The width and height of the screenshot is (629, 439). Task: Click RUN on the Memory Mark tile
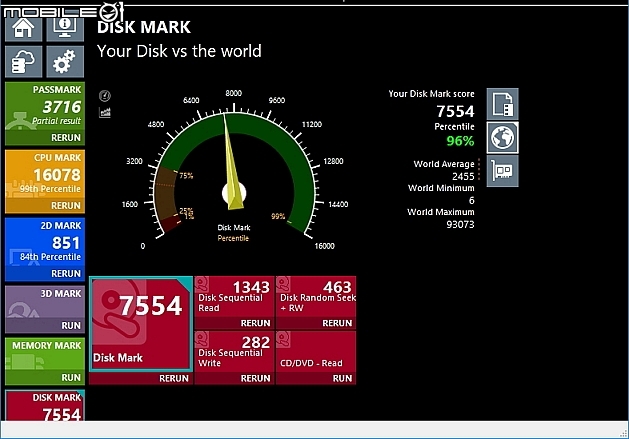[x=71, y=378]
